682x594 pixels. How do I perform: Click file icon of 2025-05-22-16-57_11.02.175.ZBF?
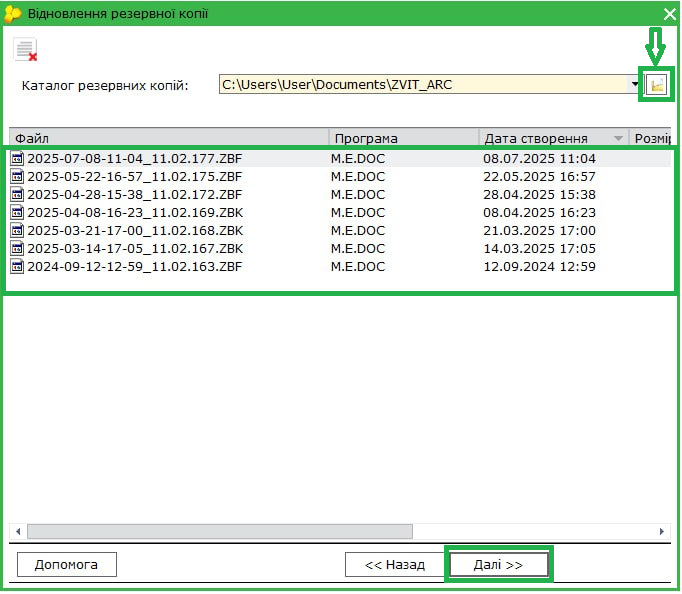(x=17, y=176)
